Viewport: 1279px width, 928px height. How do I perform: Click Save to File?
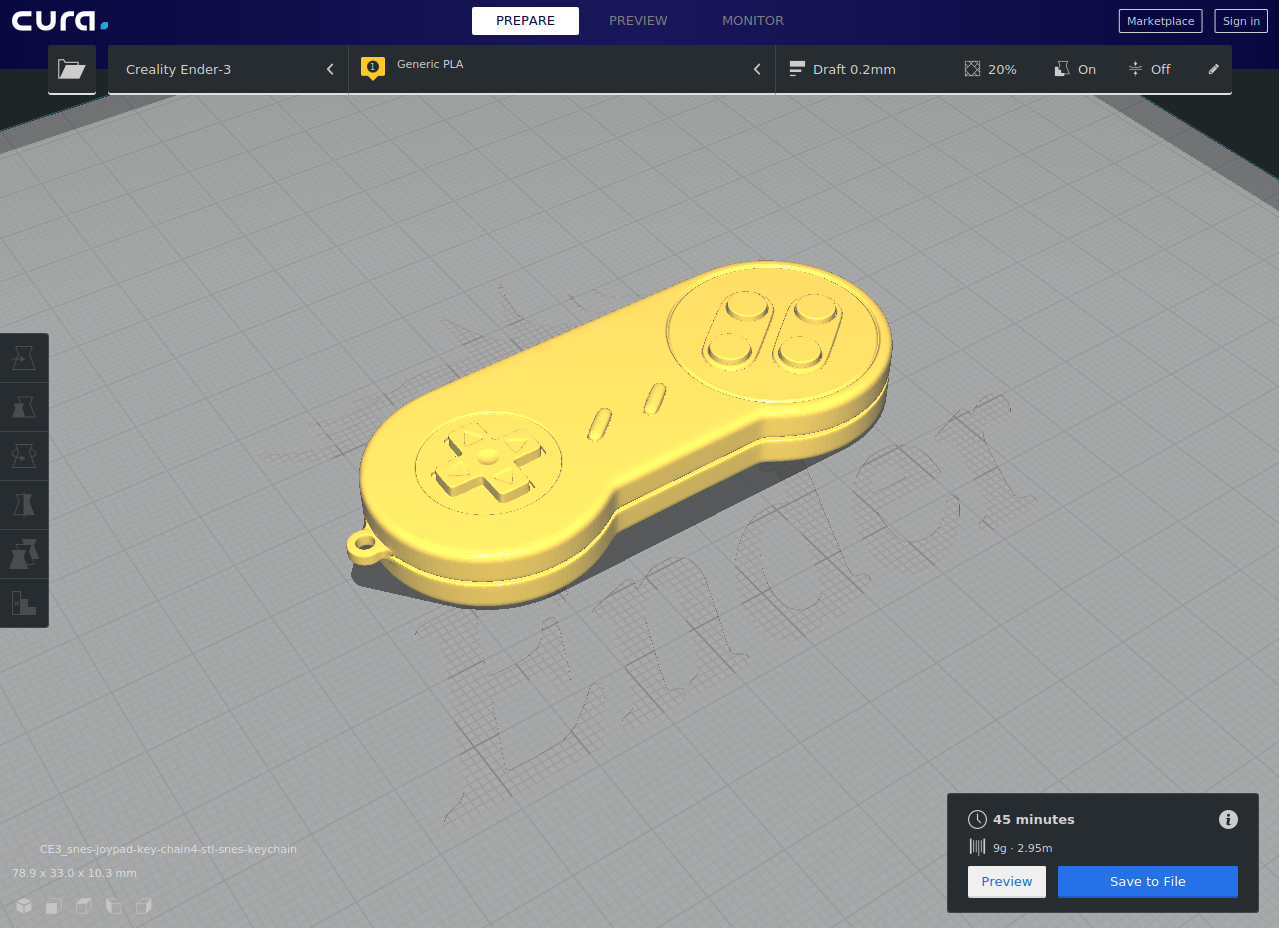[x=1148, y=882]
